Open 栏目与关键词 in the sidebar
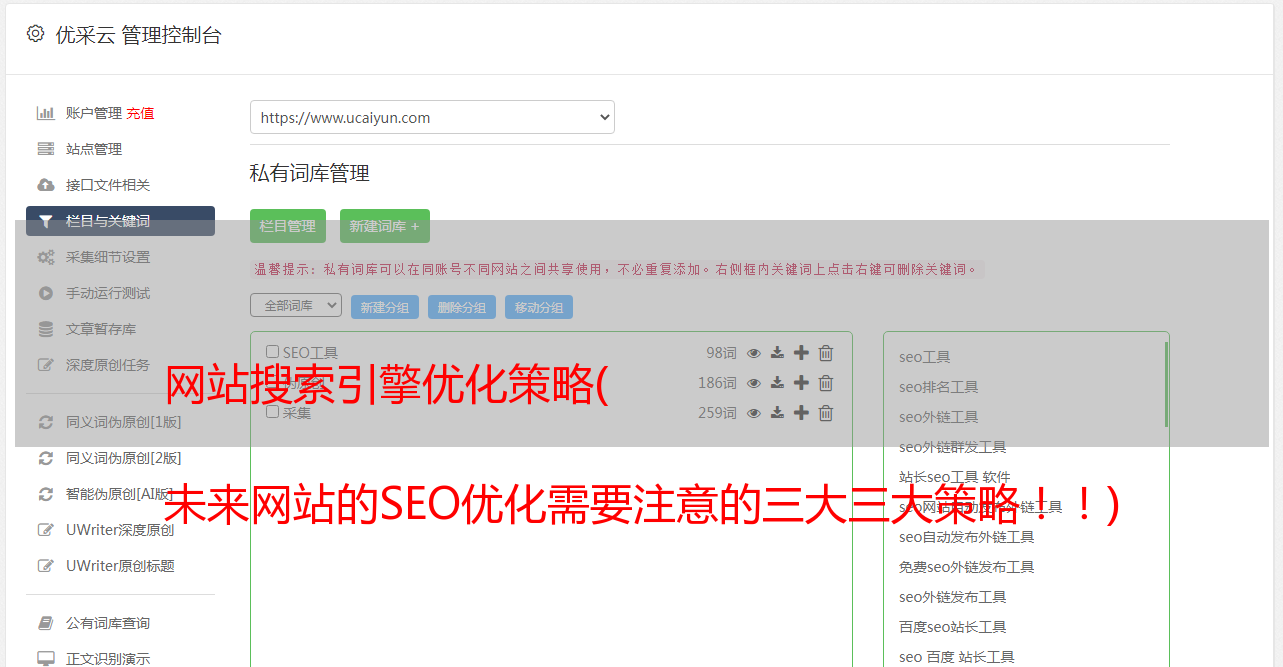The height and width of the screenshot is (667, 1283). (120, 221)
